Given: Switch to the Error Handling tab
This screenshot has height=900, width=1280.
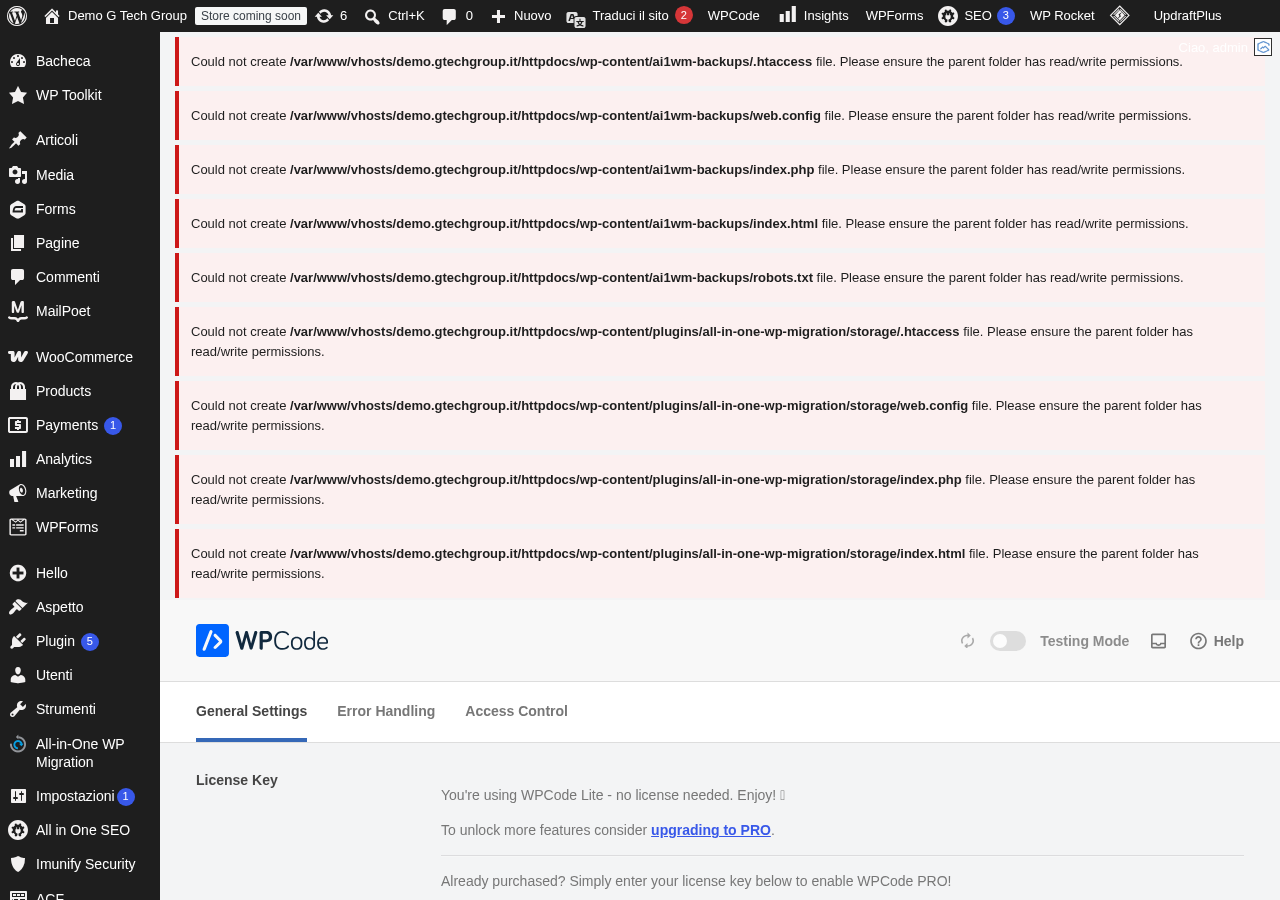Looking at the screenshot, I should tap(386, 711).
